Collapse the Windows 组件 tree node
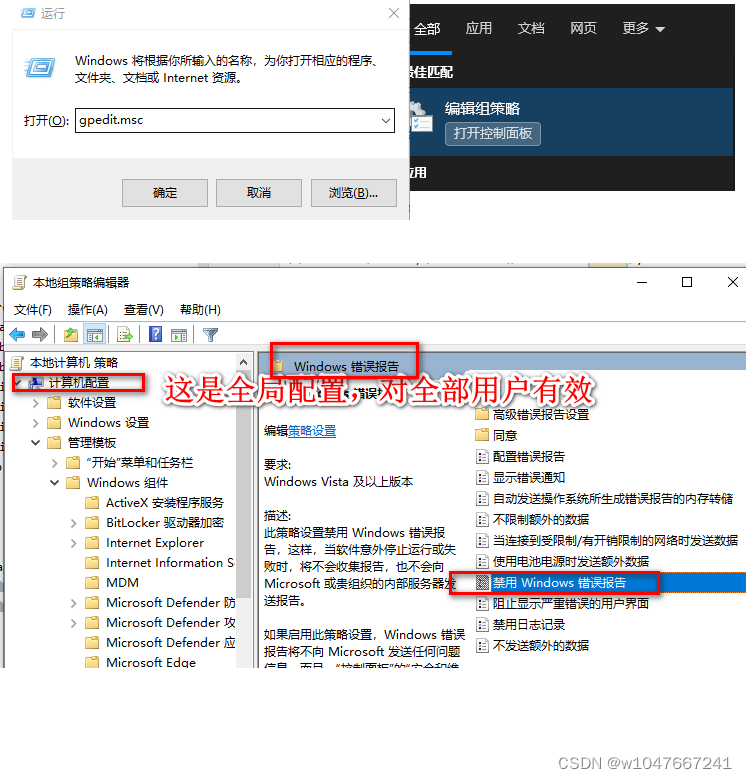Screen dimensions: 747x779 pyautogui.click(x=55, y=482)
